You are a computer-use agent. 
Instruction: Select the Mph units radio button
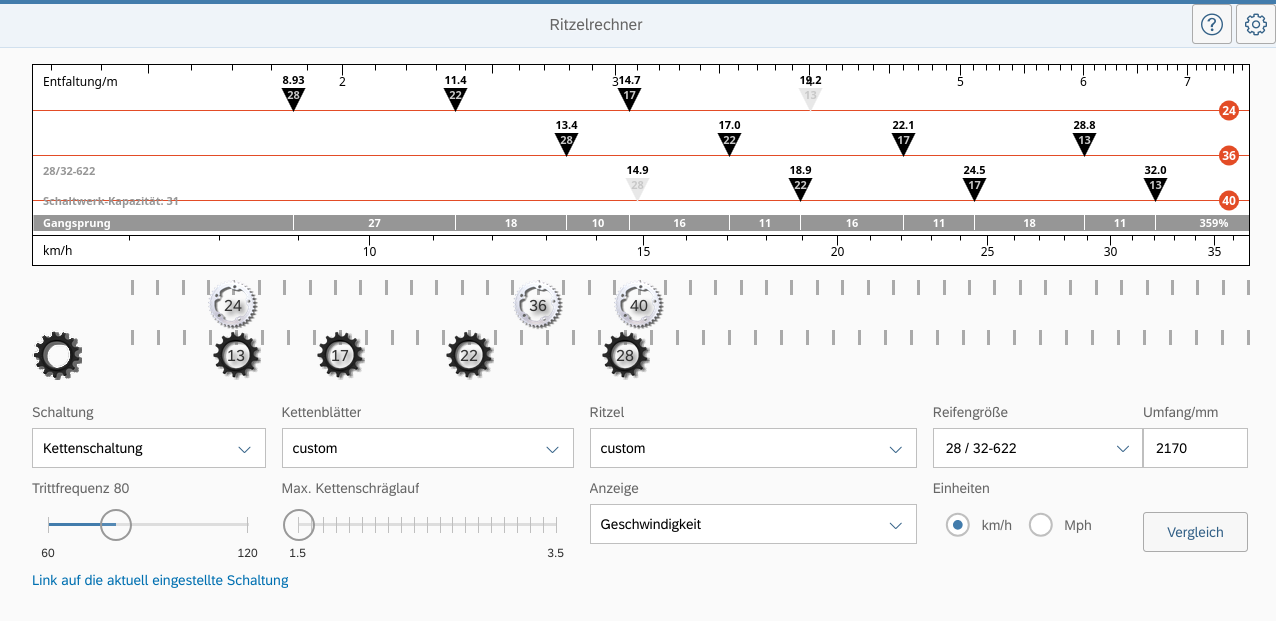click(1041, 525)
